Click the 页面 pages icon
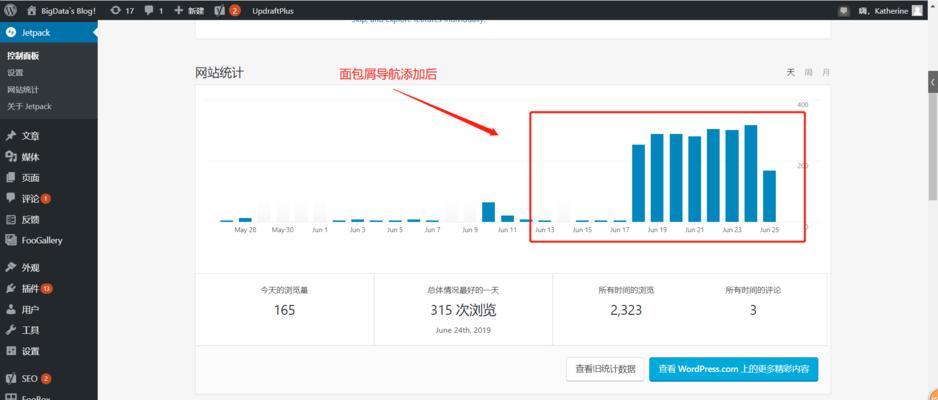Viewport: 938px width, 400px height. coord(11,178)
